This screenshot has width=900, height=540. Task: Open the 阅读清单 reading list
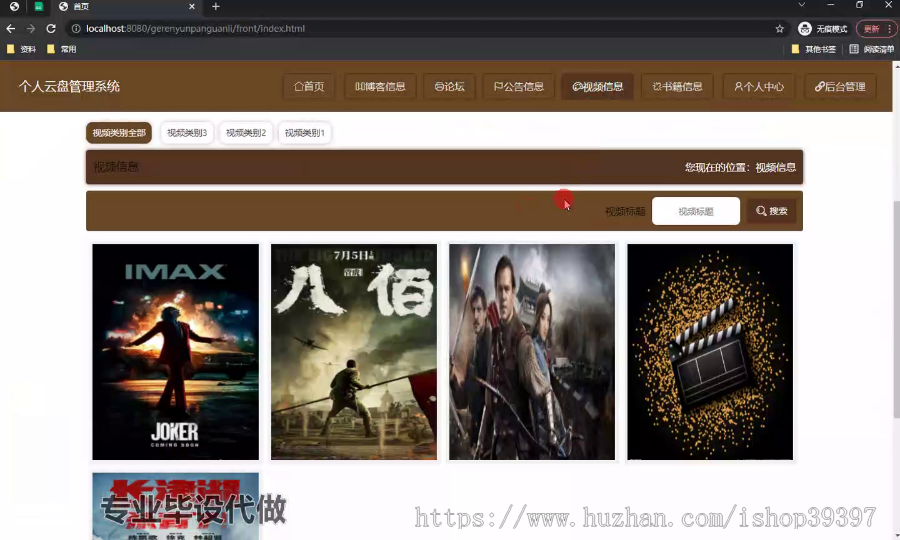tap(871, 49)
